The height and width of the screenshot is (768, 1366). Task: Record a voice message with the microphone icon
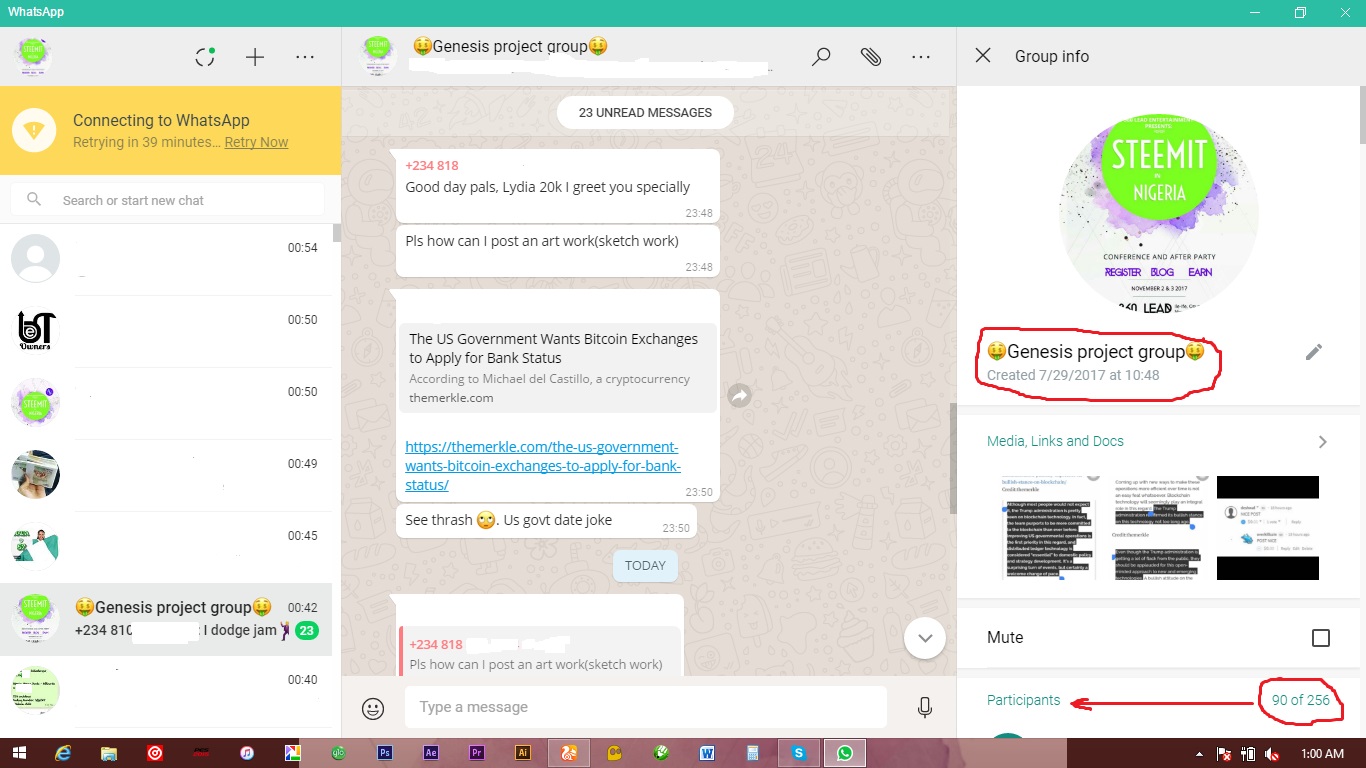point(924,707)
